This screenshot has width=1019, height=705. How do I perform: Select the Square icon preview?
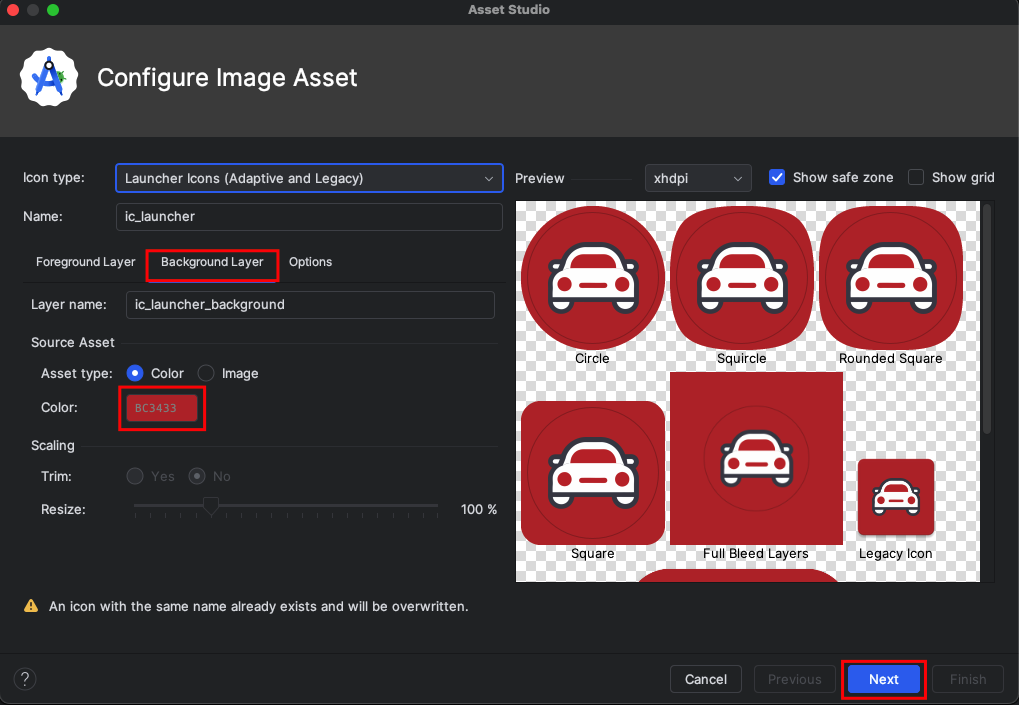[592, 473]
